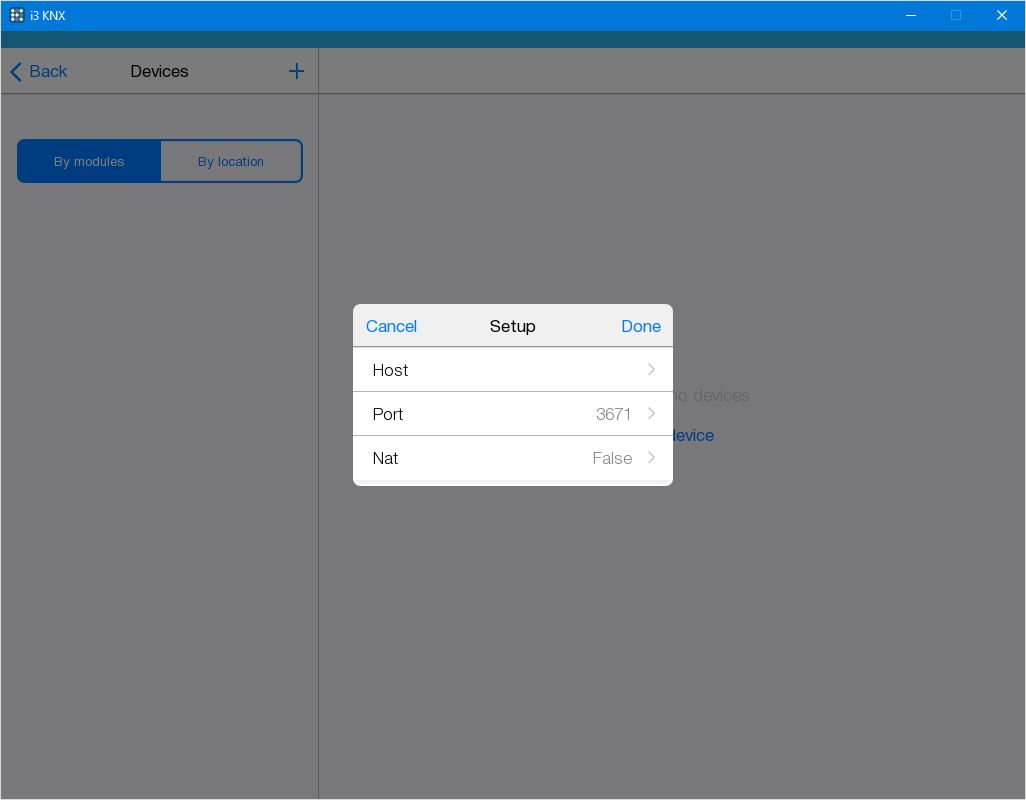
Task: Maximize the i3 KNX window
Action: pos(956,15)
